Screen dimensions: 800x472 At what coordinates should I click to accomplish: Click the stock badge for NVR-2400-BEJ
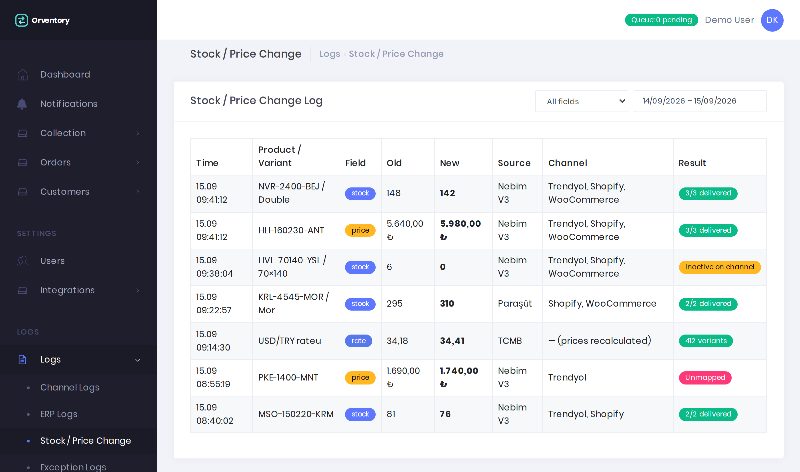(x=360, y=193)
